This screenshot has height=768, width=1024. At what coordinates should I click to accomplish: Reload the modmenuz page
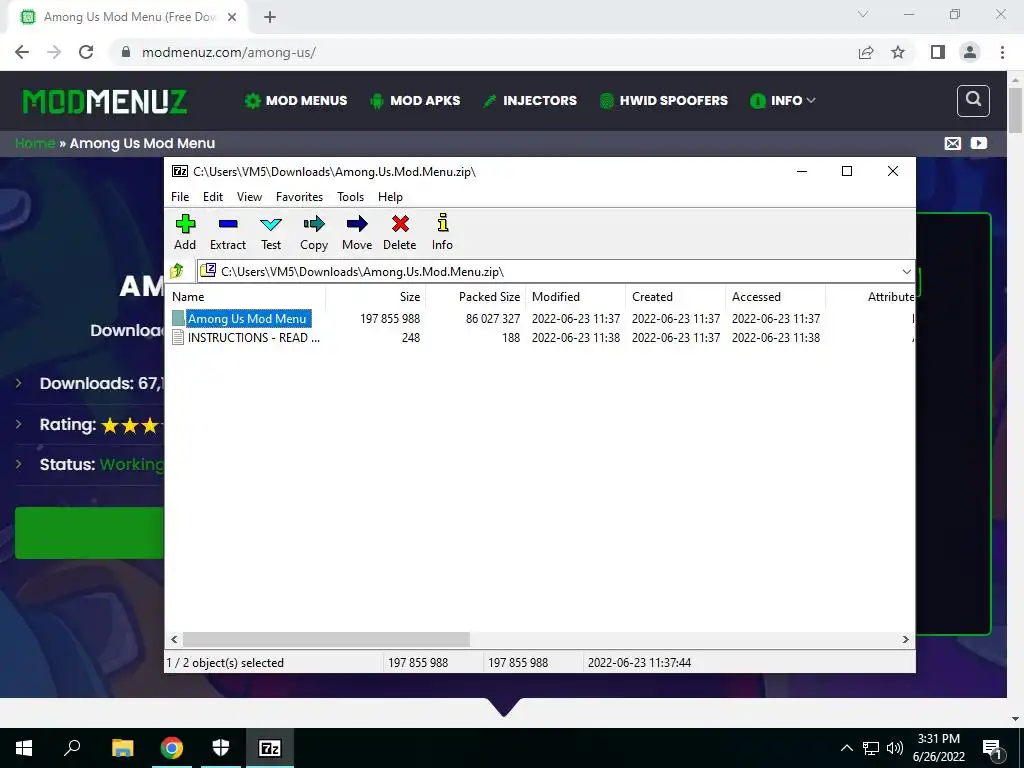coord(86,52)
